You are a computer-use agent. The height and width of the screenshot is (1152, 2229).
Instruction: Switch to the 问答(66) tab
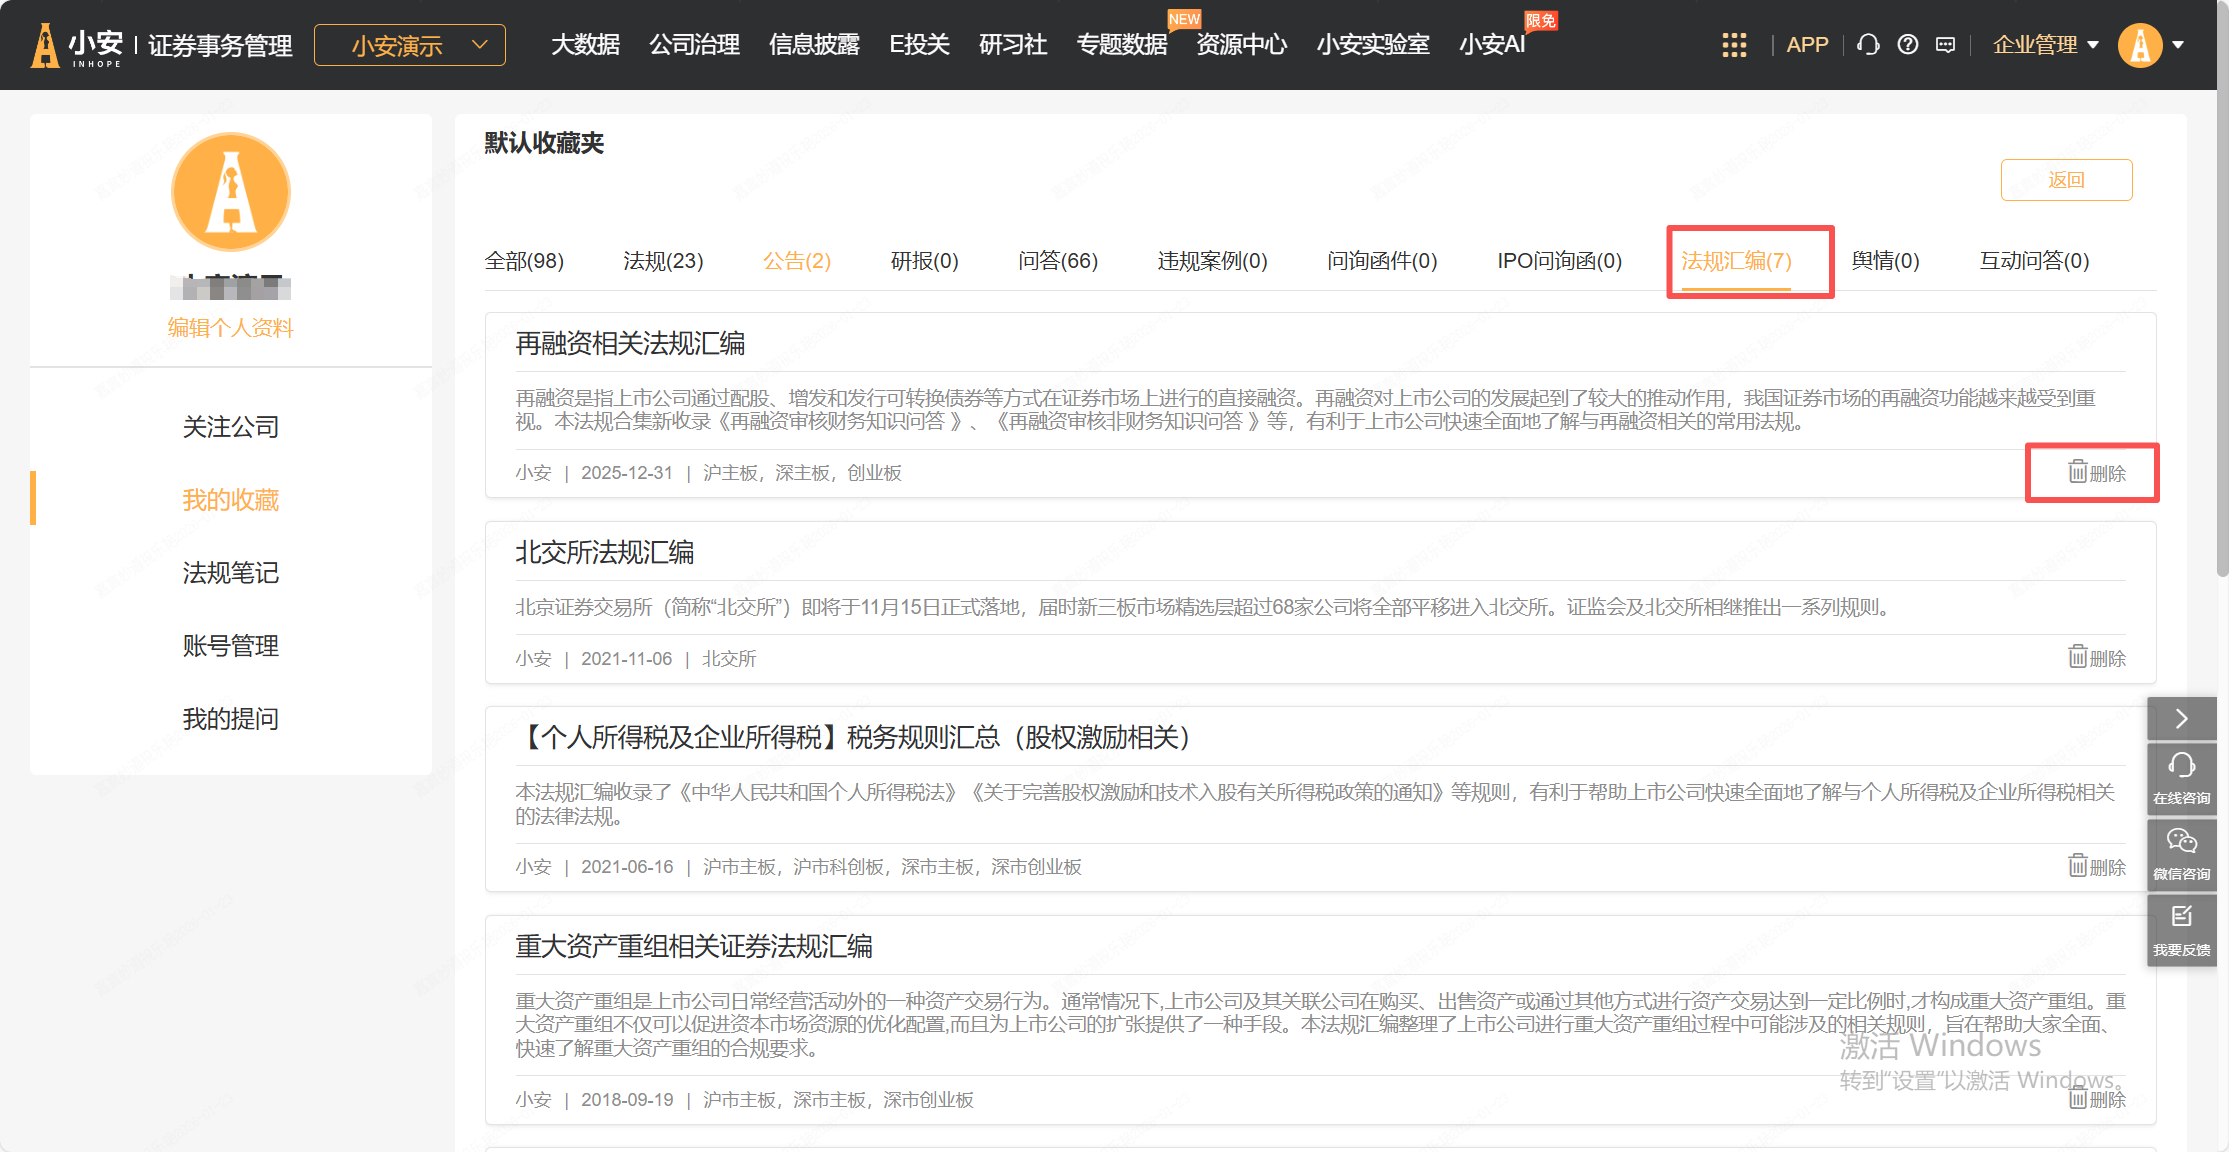[x=1058, y=261]
